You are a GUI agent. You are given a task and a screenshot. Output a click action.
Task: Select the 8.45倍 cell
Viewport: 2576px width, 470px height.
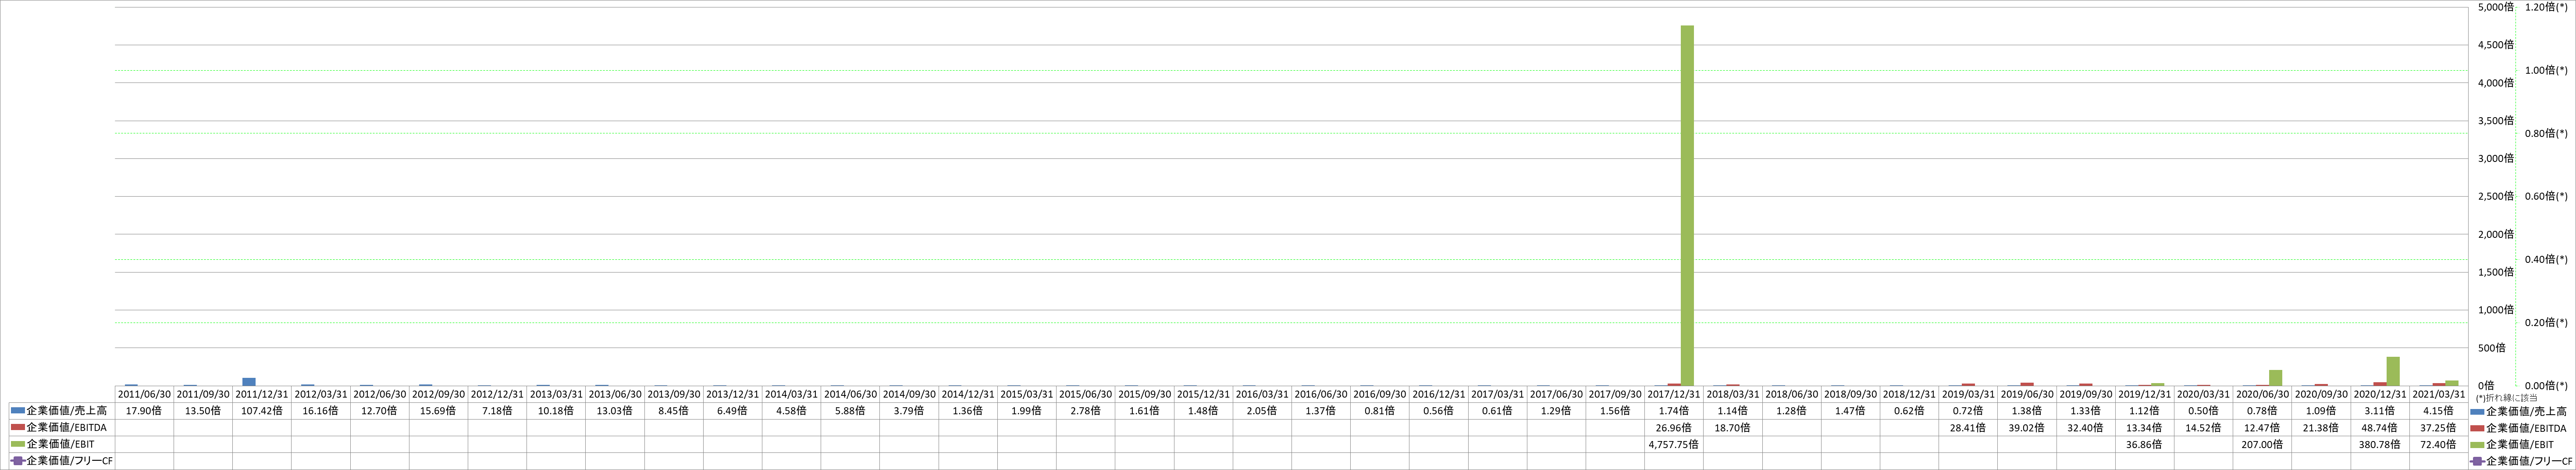[674, 411]
